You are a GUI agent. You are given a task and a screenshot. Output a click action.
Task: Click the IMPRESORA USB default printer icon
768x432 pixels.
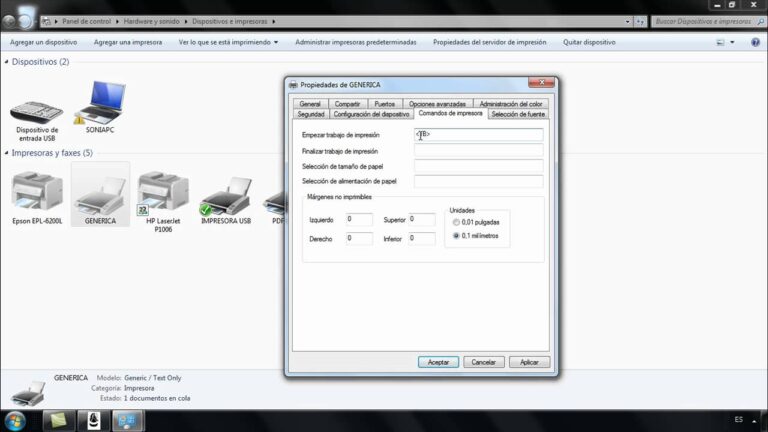click(x=225, y=194)
